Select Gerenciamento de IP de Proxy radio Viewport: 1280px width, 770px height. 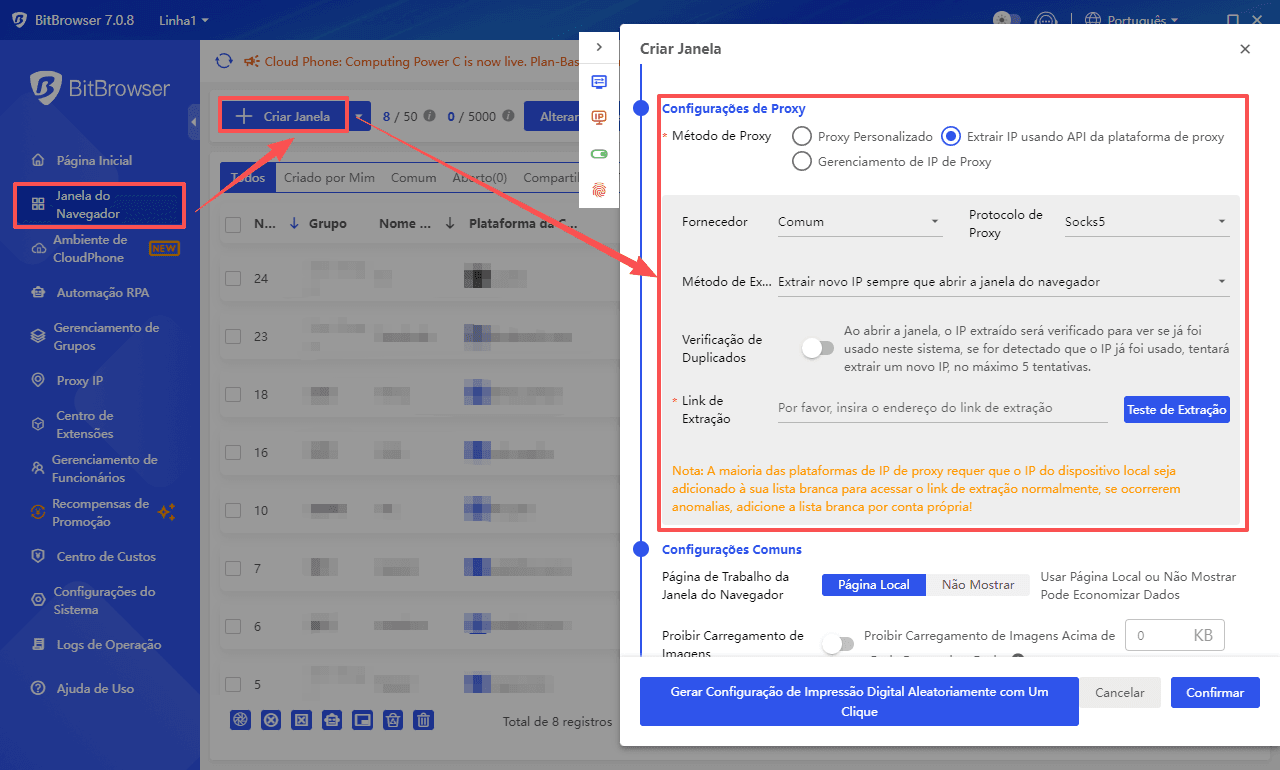802,162
